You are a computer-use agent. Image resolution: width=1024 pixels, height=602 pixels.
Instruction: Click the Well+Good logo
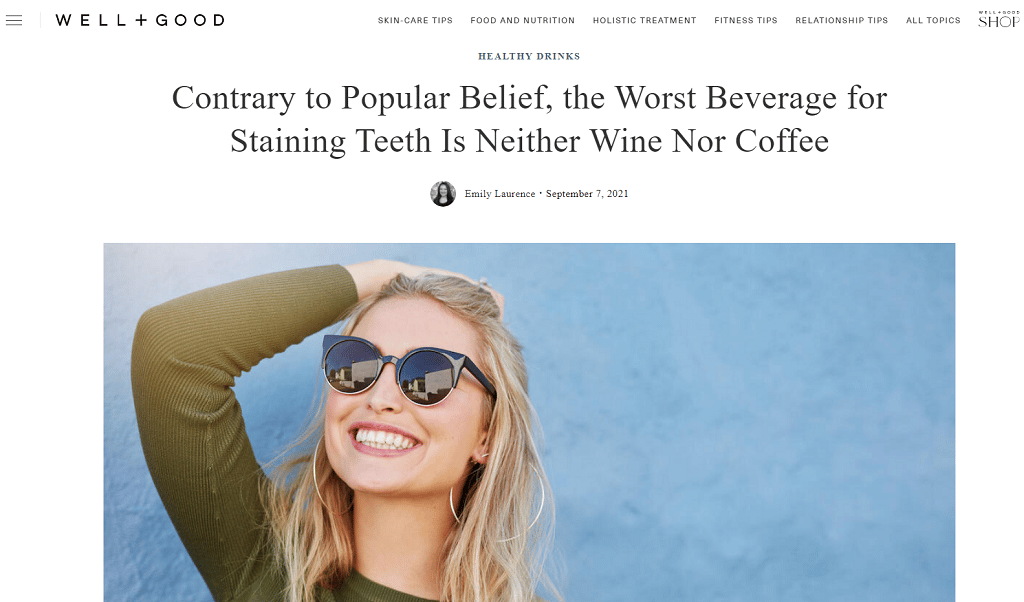140,20
